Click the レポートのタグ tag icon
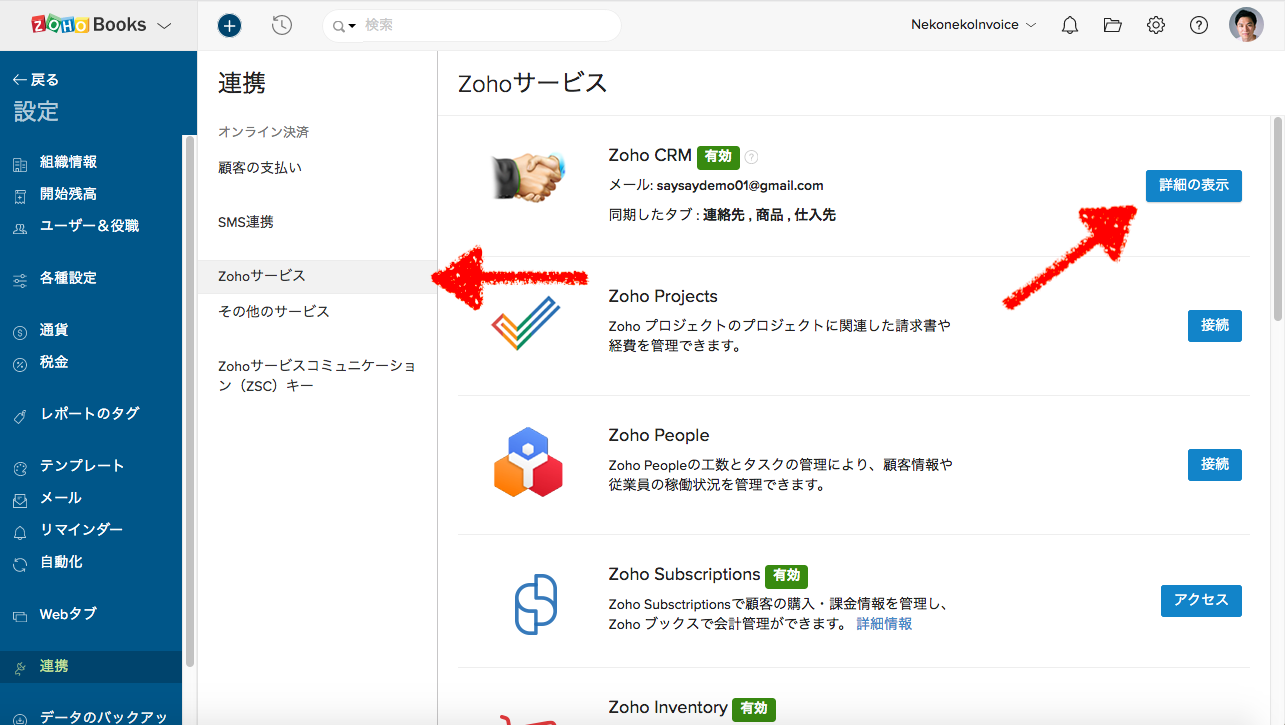This screenshot has width=1285, height=725. pyautogui.click(x=20, y=415)
